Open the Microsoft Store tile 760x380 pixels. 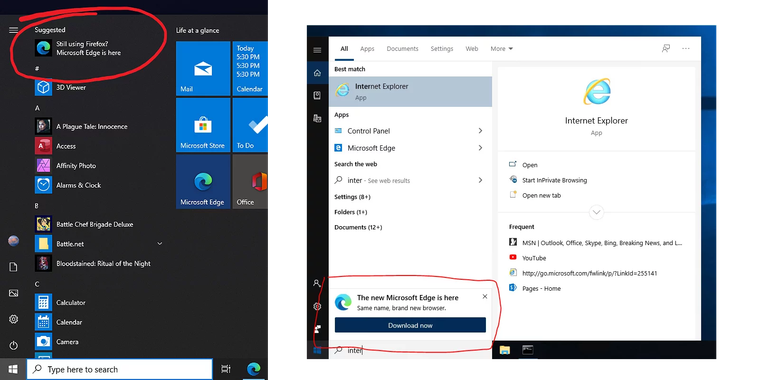point(203,125)
